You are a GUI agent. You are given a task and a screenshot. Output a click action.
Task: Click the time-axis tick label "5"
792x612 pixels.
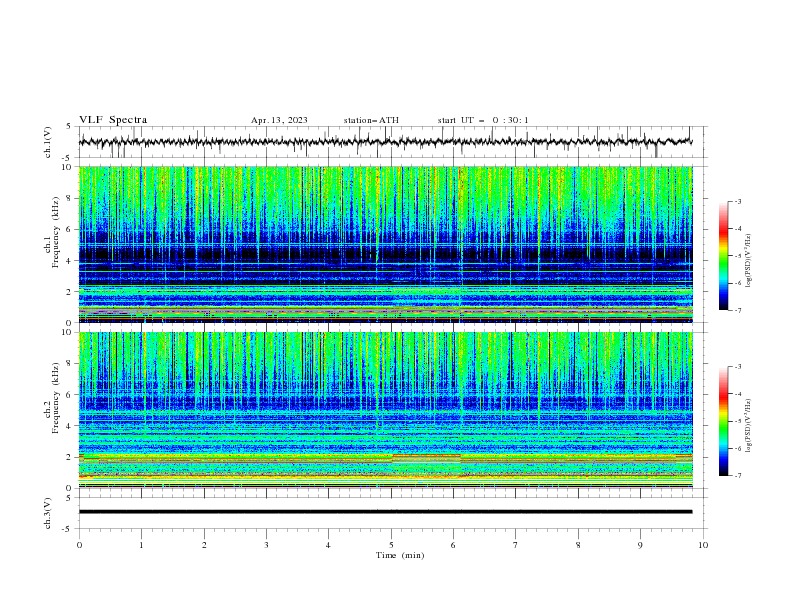[x=391, y=545]
